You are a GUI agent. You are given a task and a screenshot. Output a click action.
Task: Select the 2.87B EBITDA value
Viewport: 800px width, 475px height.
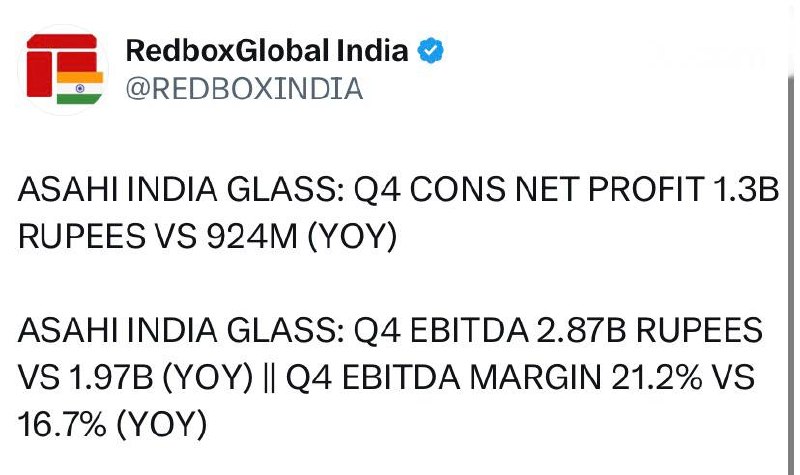tap(581, 330)
